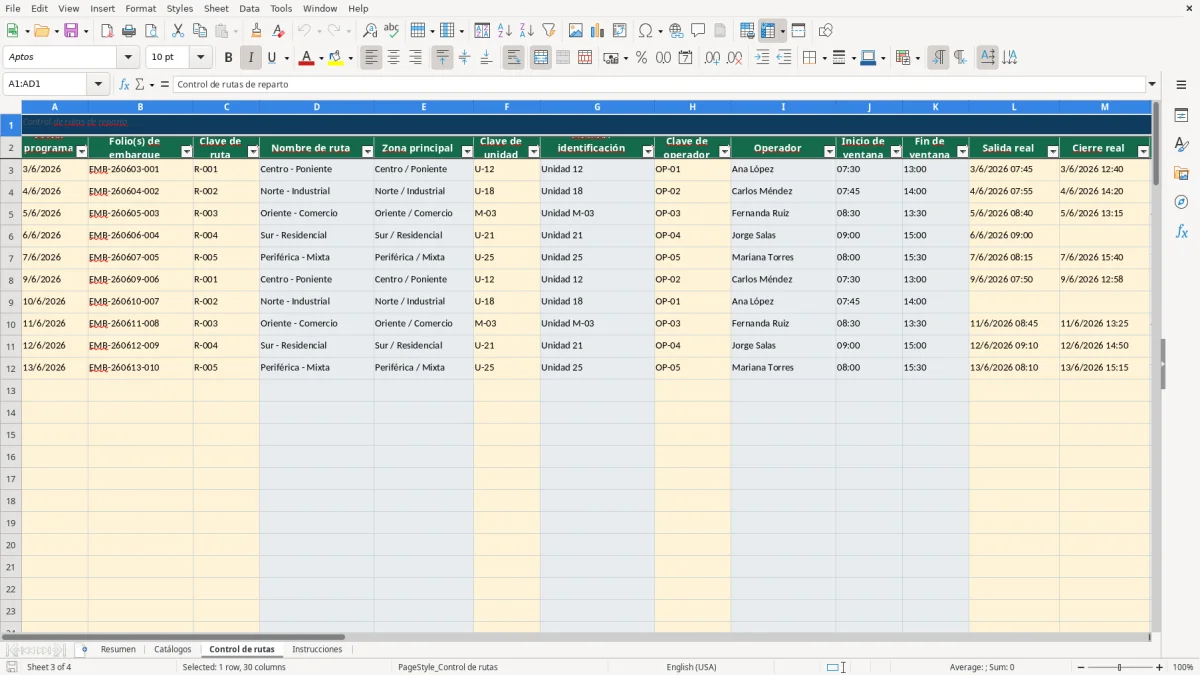Toggle Align Left
The height and width of the screenshot is (675, 1200).
pos(371,58)
